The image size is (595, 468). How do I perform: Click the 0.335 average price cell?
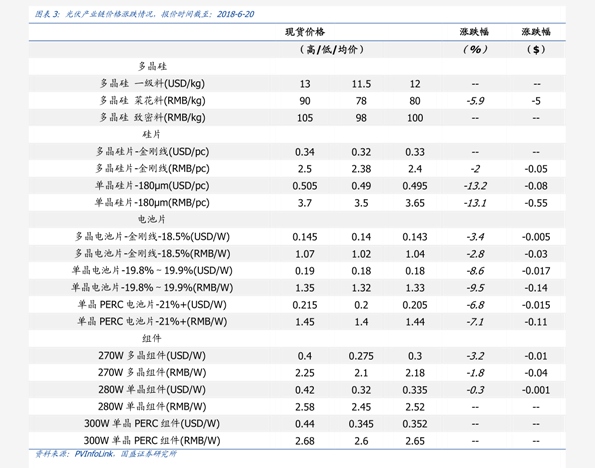tap(415, 390)
